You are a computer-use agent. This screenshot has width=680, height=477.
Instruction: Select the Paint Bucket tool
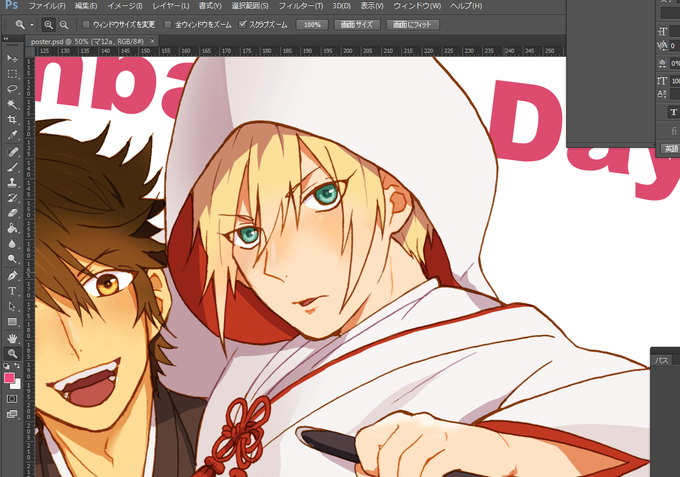click(x=12, y=228)
